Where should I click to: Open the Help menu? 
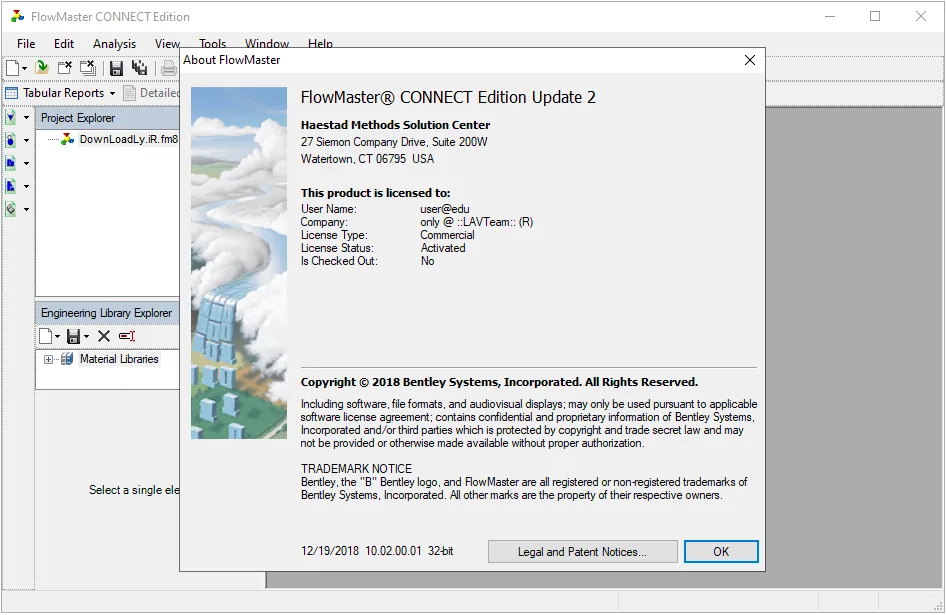(x=320, y=43)
